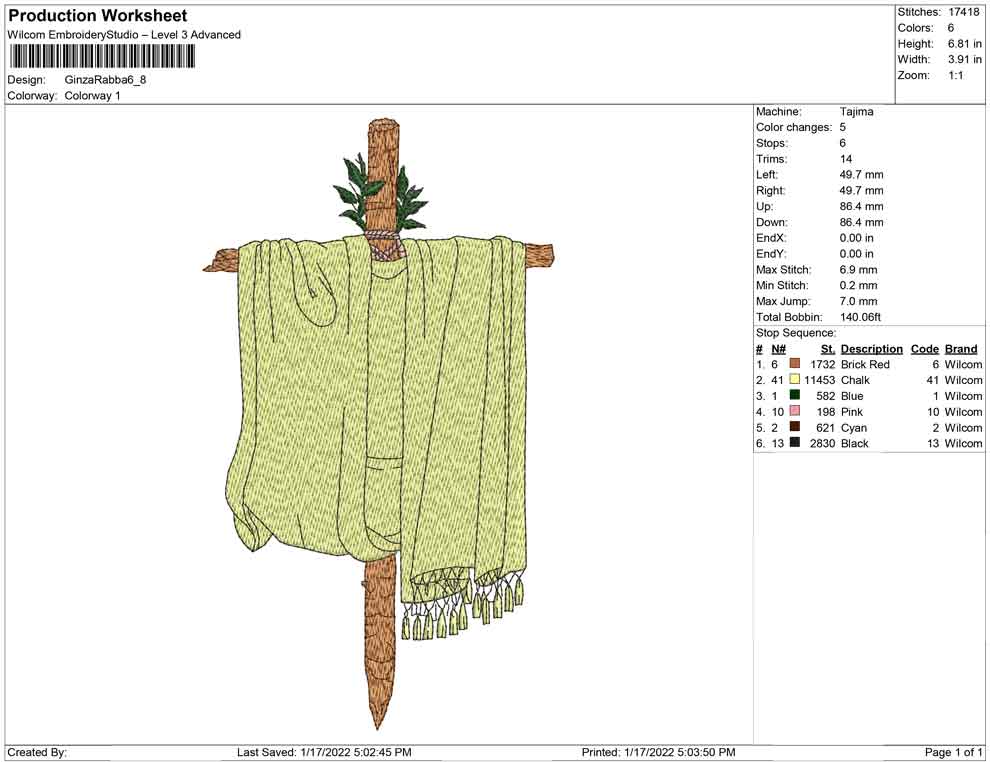990x762 pixels.
Task: Click the Brick Red color swatch
Action: [x=795, y=364]
